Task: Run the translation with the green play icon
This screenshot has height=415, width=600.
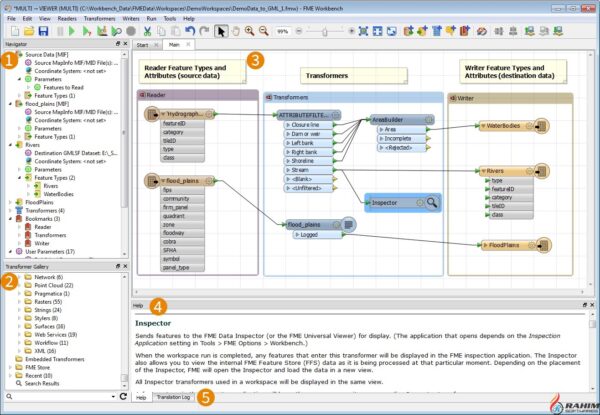Action: point(72,31)
